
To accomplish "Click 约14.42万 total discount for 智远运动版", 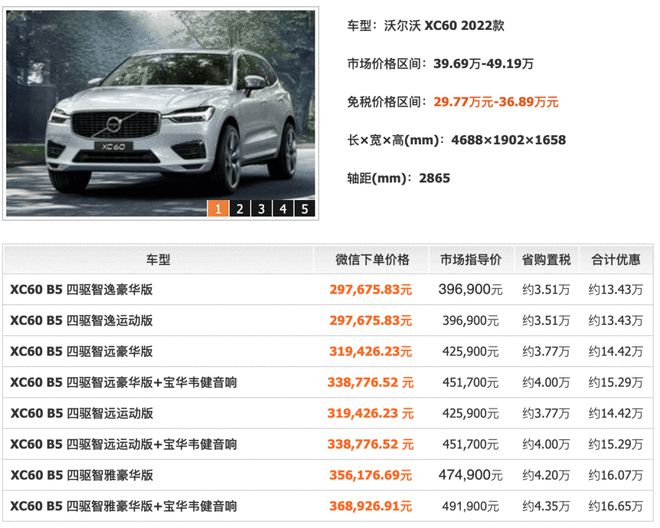I will [x=616, y=413].
